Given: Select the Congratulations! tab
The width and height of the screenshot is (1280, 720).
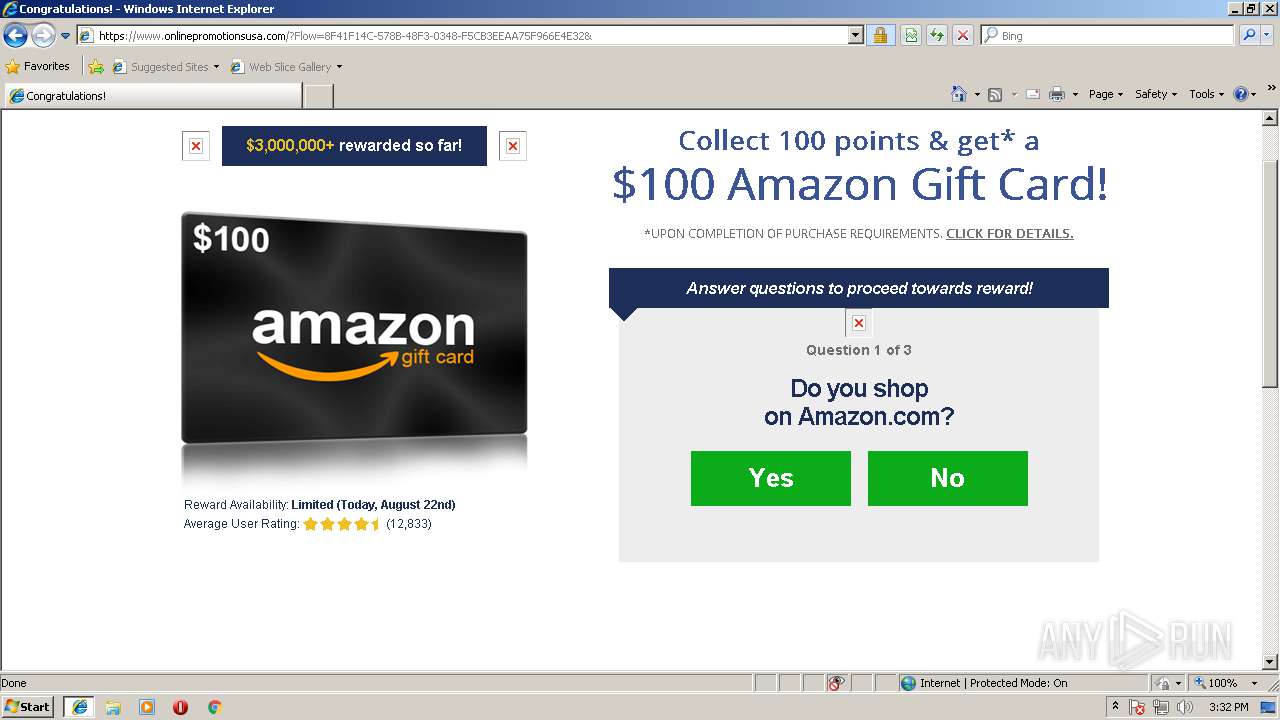Looking at the screenshot, I should click(x=152, y=96).
